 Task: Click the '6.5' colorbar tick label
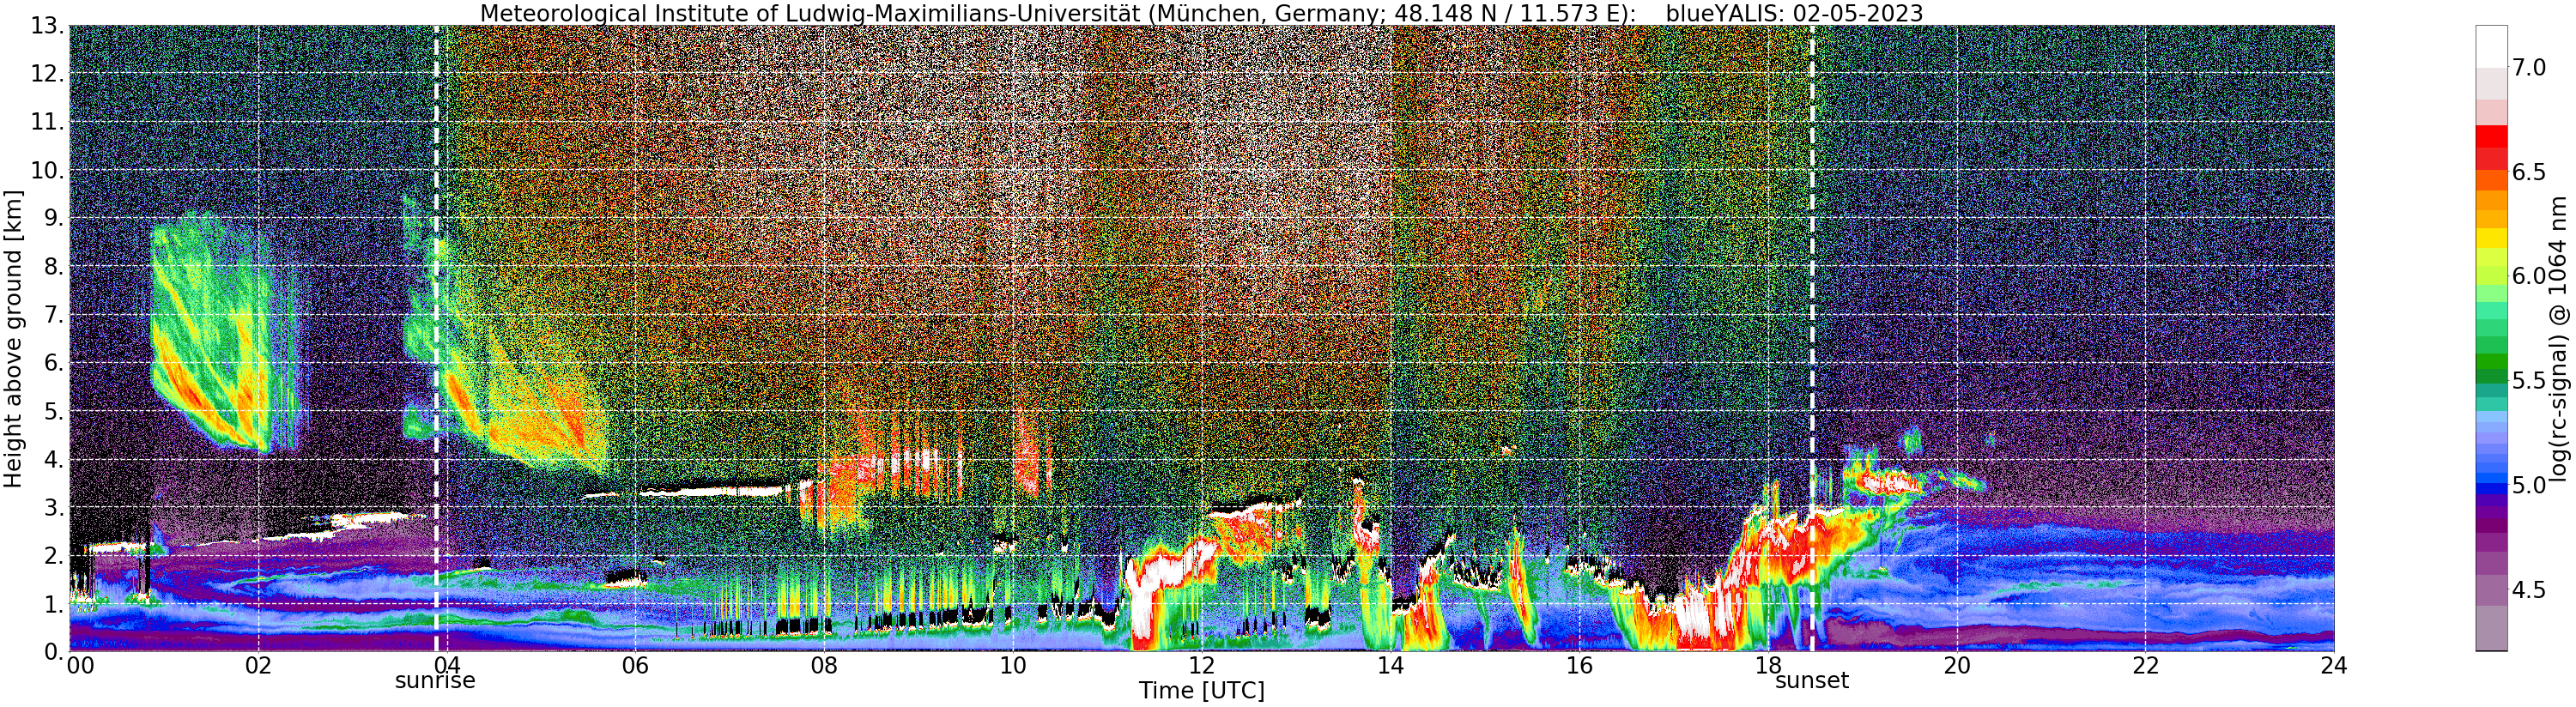2529,172
